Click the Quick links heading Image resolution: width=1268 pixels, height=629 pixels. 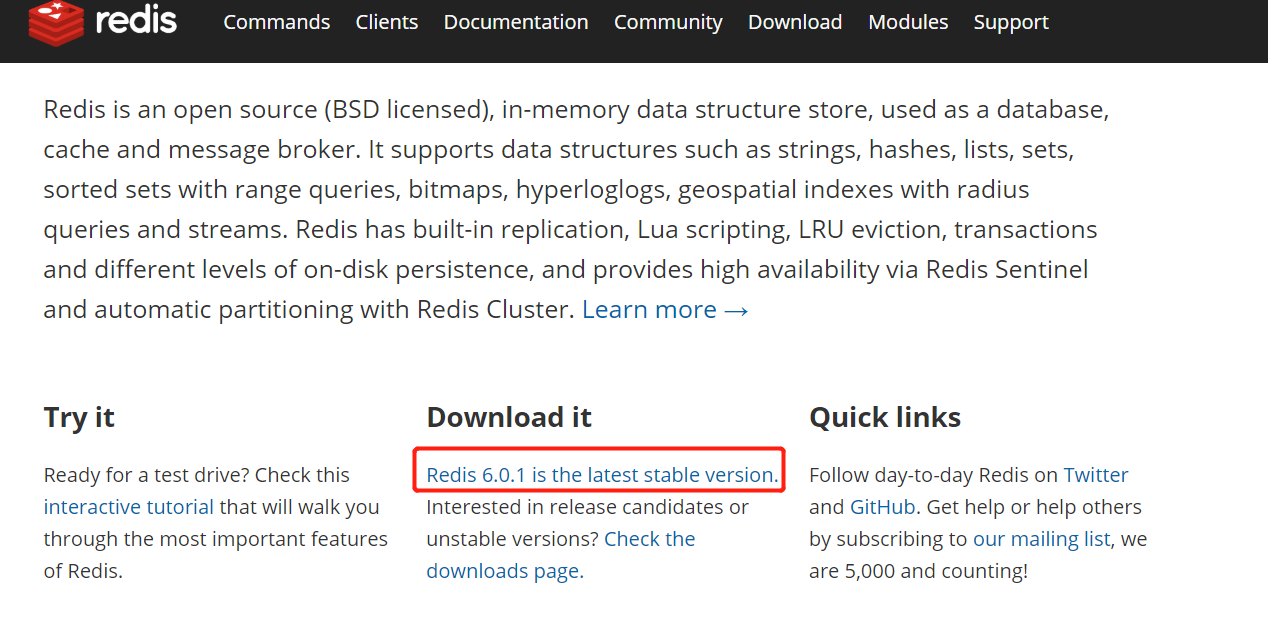pos(885,417)
